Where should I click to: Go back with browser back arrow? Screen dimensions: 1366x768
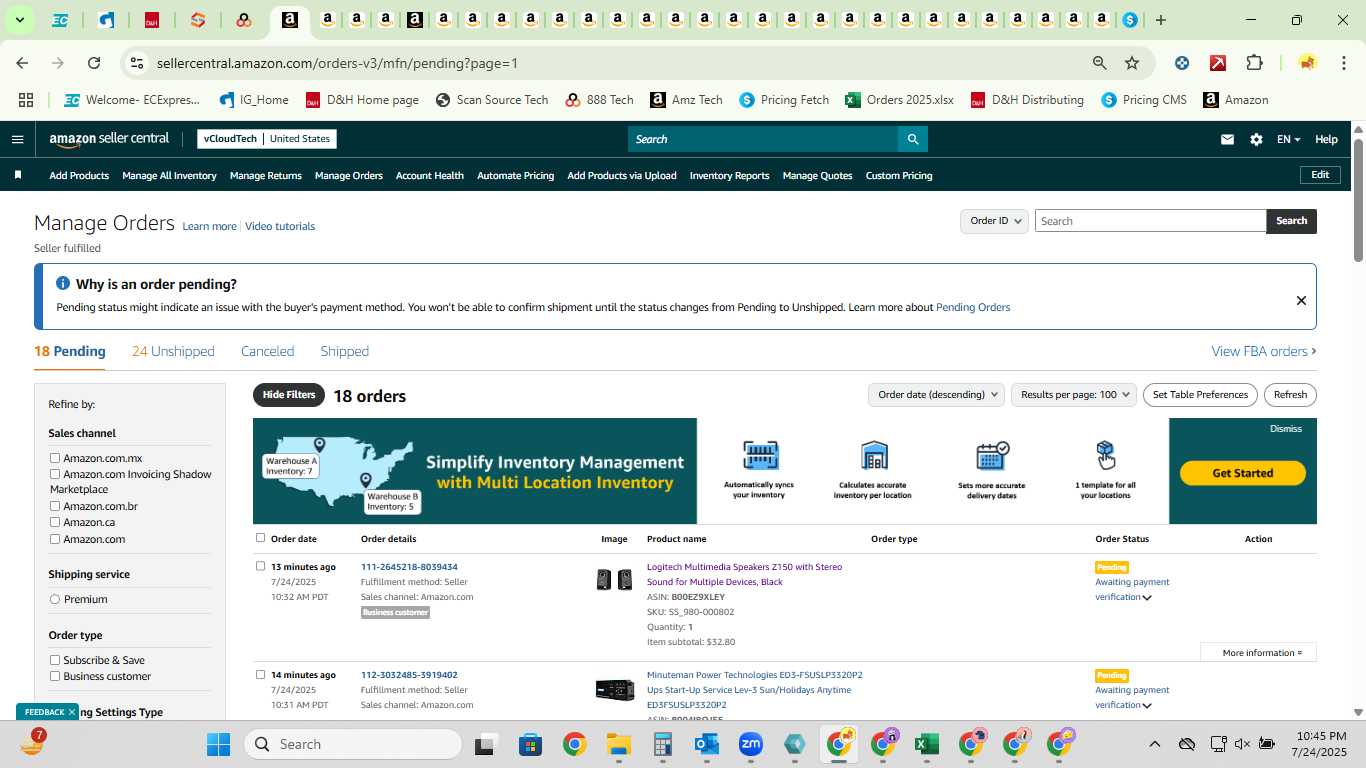pyautogui.click(x=22, y=63)
